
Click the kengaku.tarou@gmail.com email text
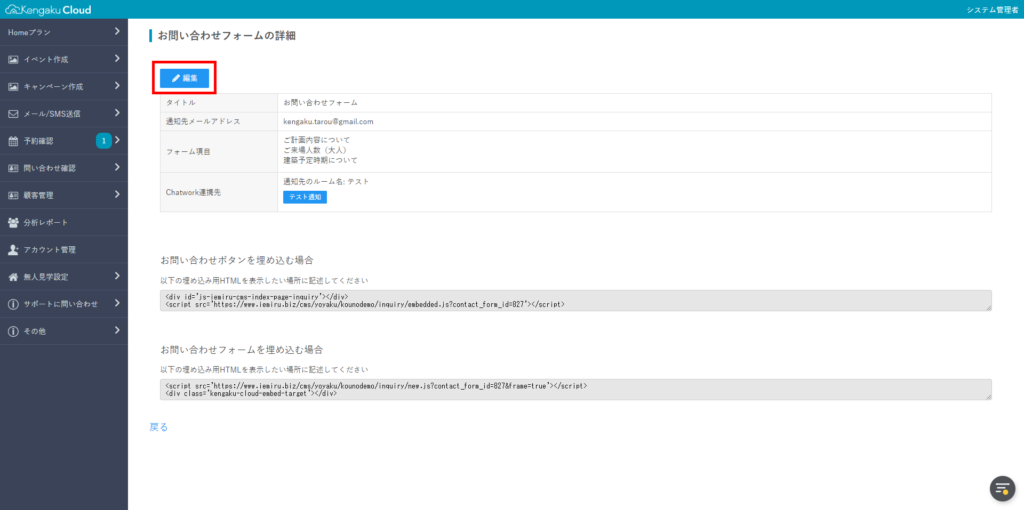pos(328,121)
